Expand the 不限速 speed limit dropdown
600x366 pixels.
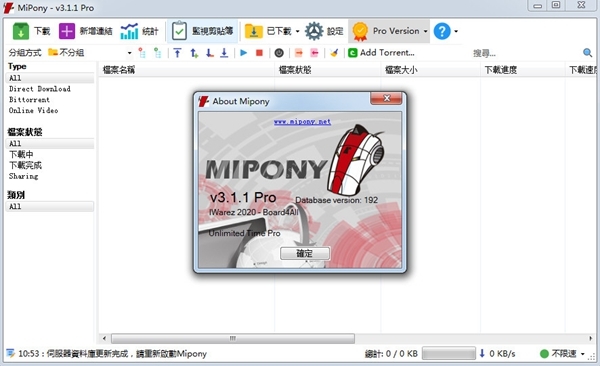582,354
